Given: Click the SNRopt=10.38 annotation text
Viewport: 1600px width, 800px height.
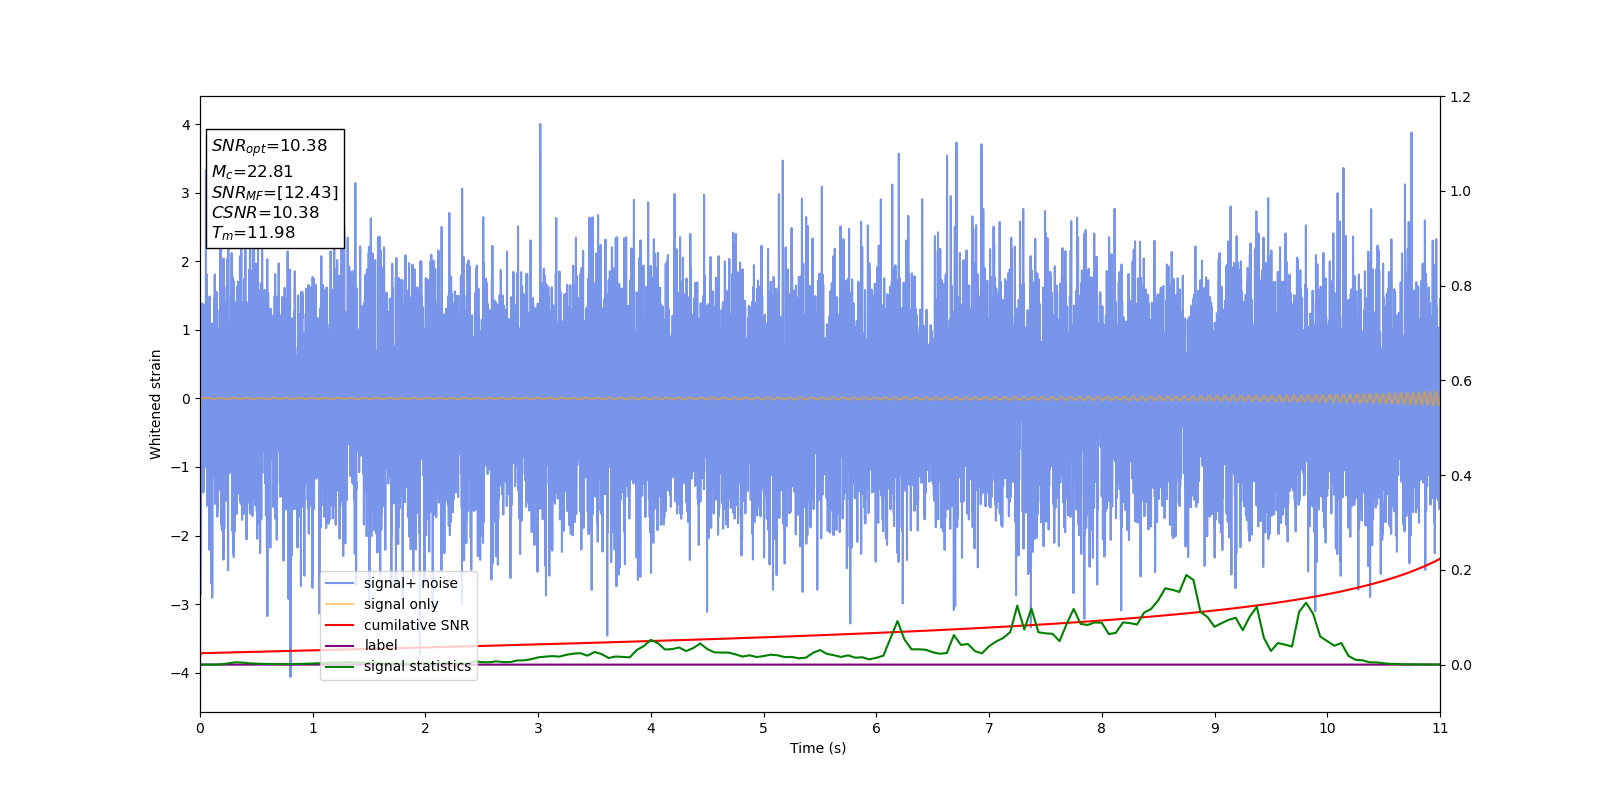Looking at the screenshot, I should pyautogui.click(x=270, y=146).
